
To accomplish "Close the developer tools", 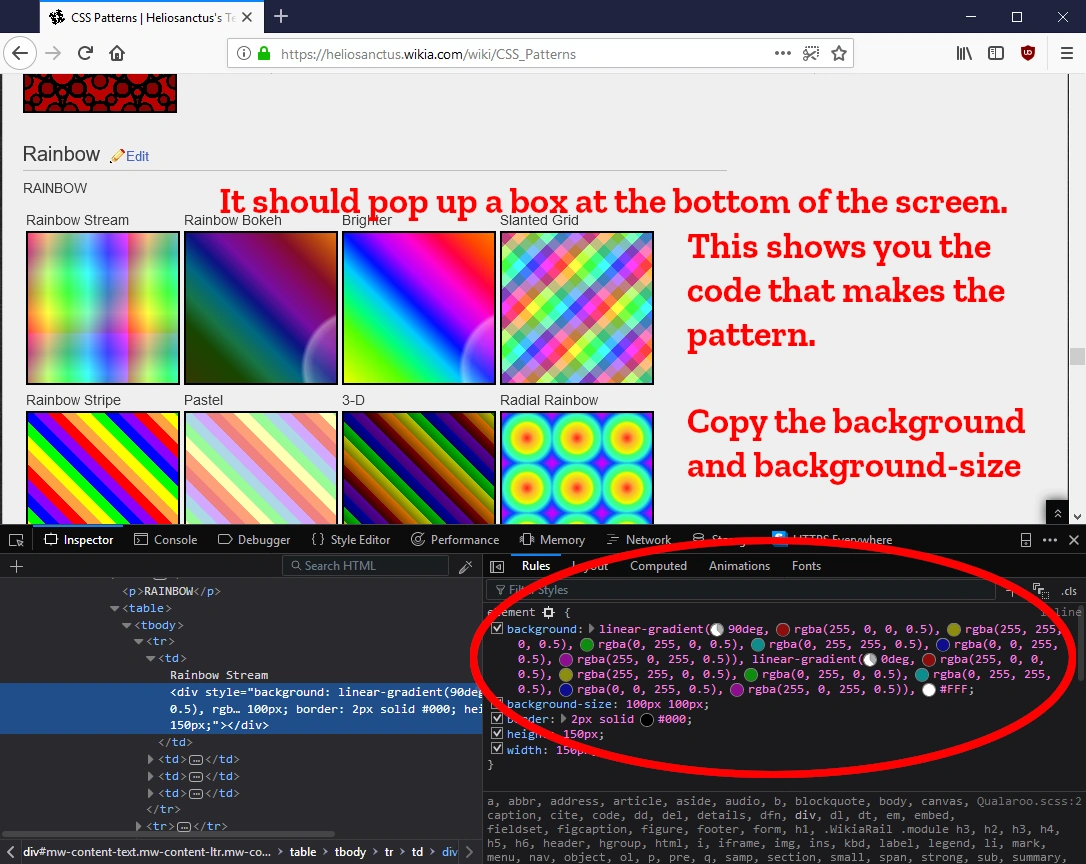I will pyautogui.click(x=1074, y=540).
